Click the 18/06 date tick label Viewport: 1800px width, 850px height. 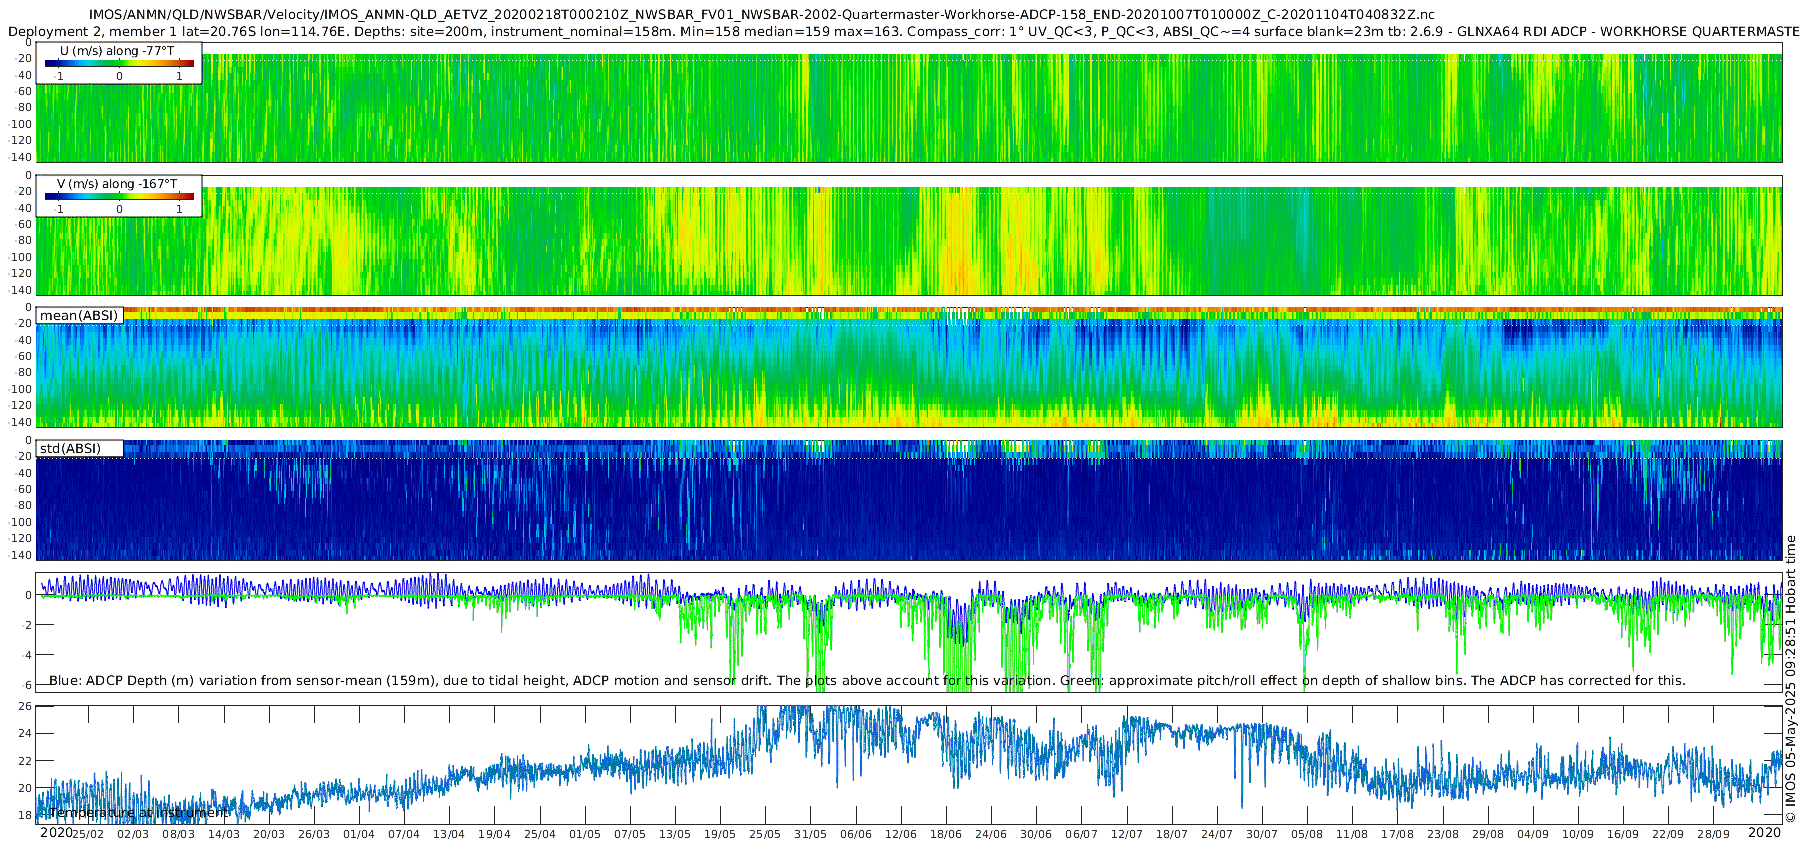pyautogui.click(x=946, y=834)
